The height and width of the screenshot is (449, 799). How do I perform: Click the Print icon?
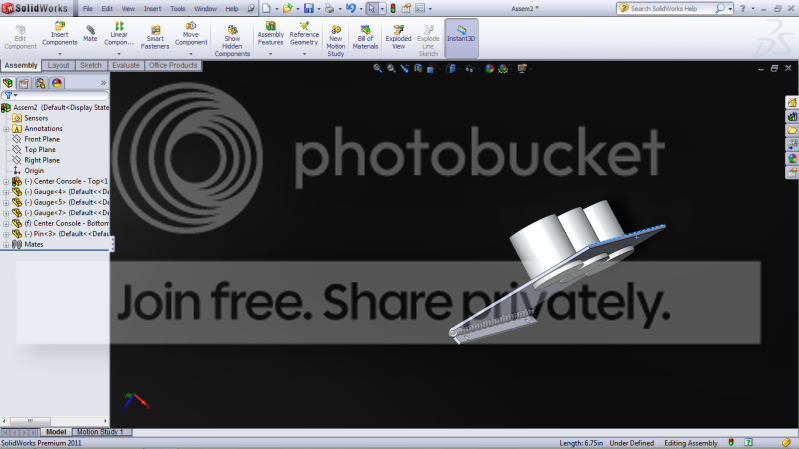pyautogui.click(x=330, y=8)
